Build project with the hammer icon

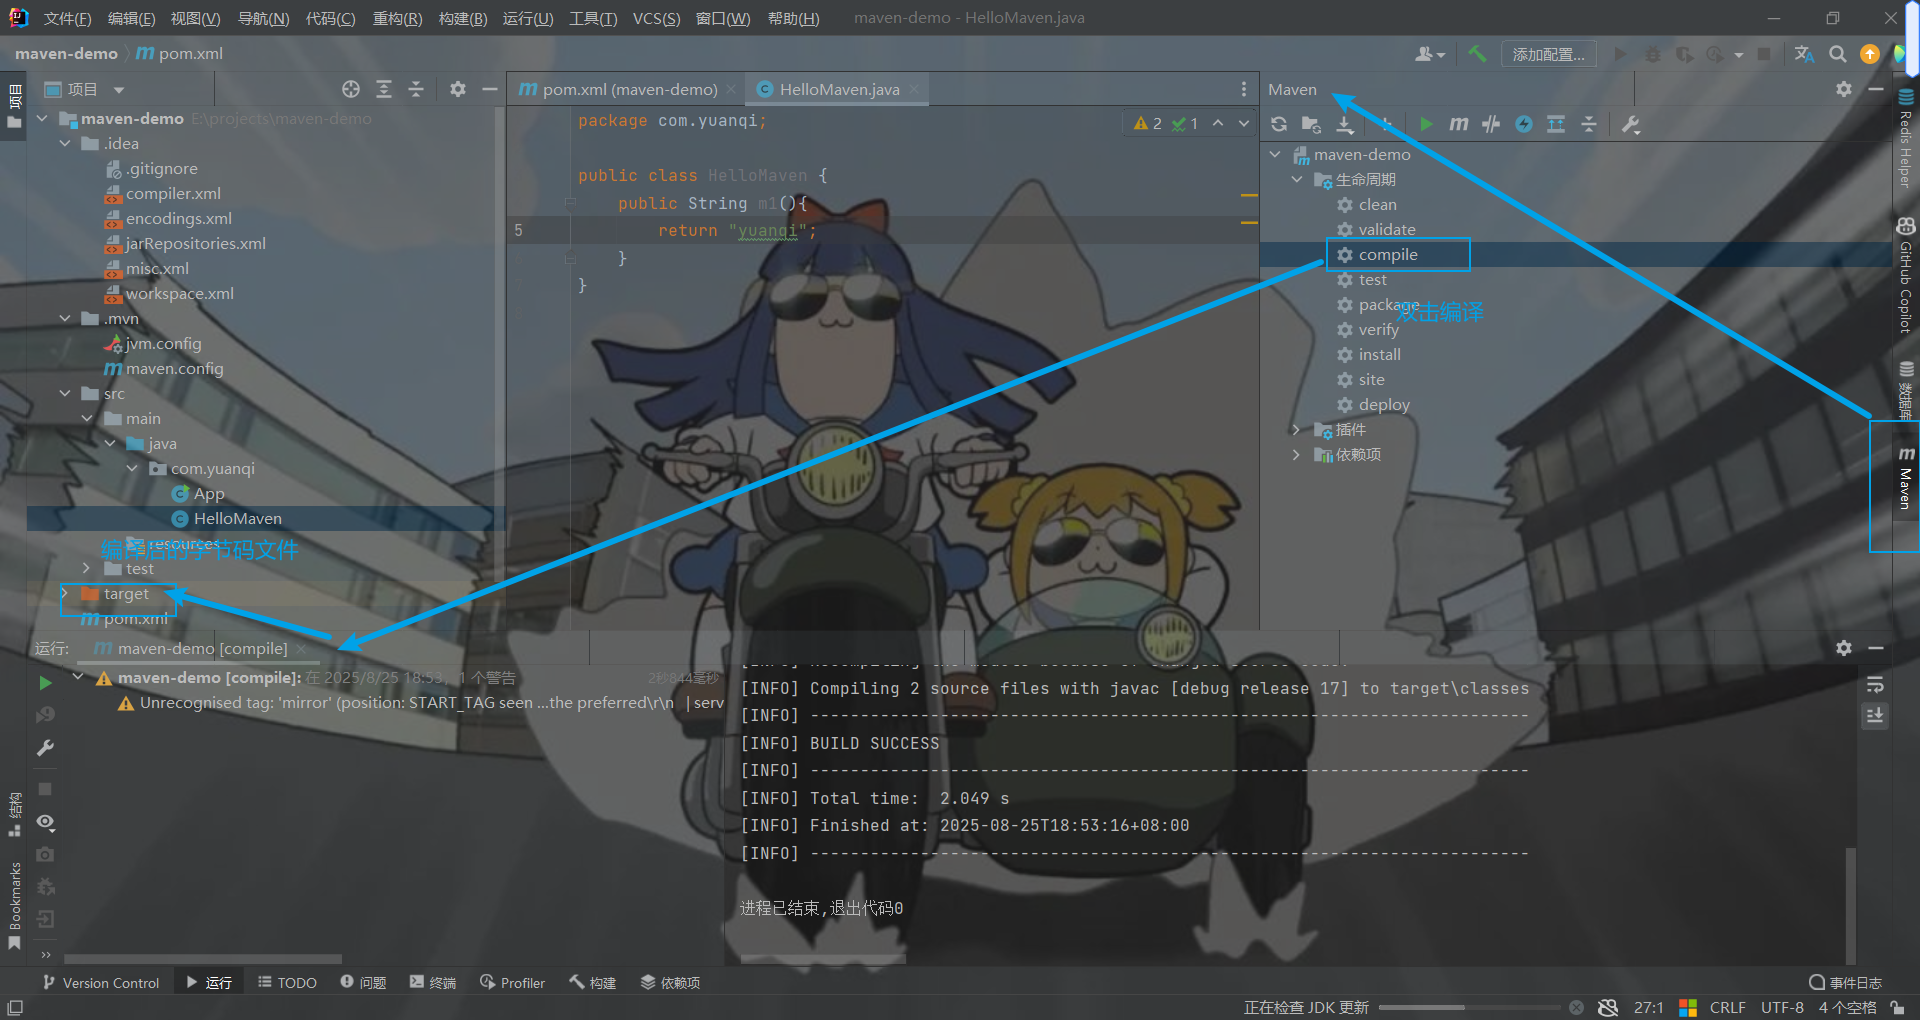1477,54
